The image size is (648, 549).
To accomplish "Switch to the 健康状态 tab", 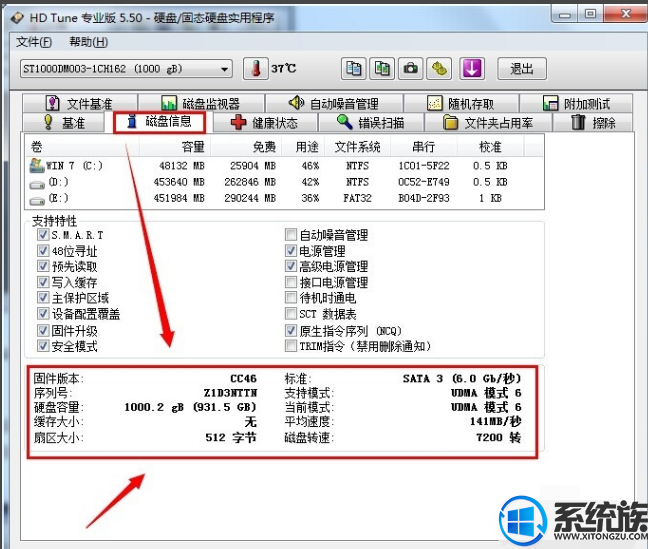I will tap(264, 123).
